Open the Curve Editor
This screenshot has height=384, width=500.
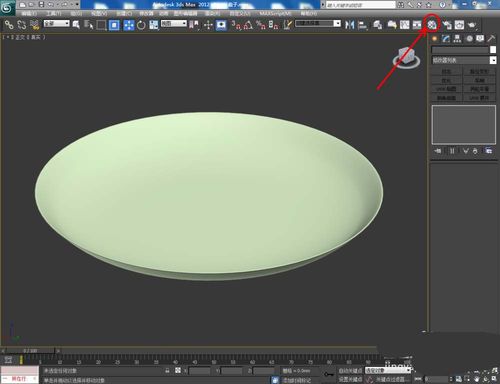(404, 25)
